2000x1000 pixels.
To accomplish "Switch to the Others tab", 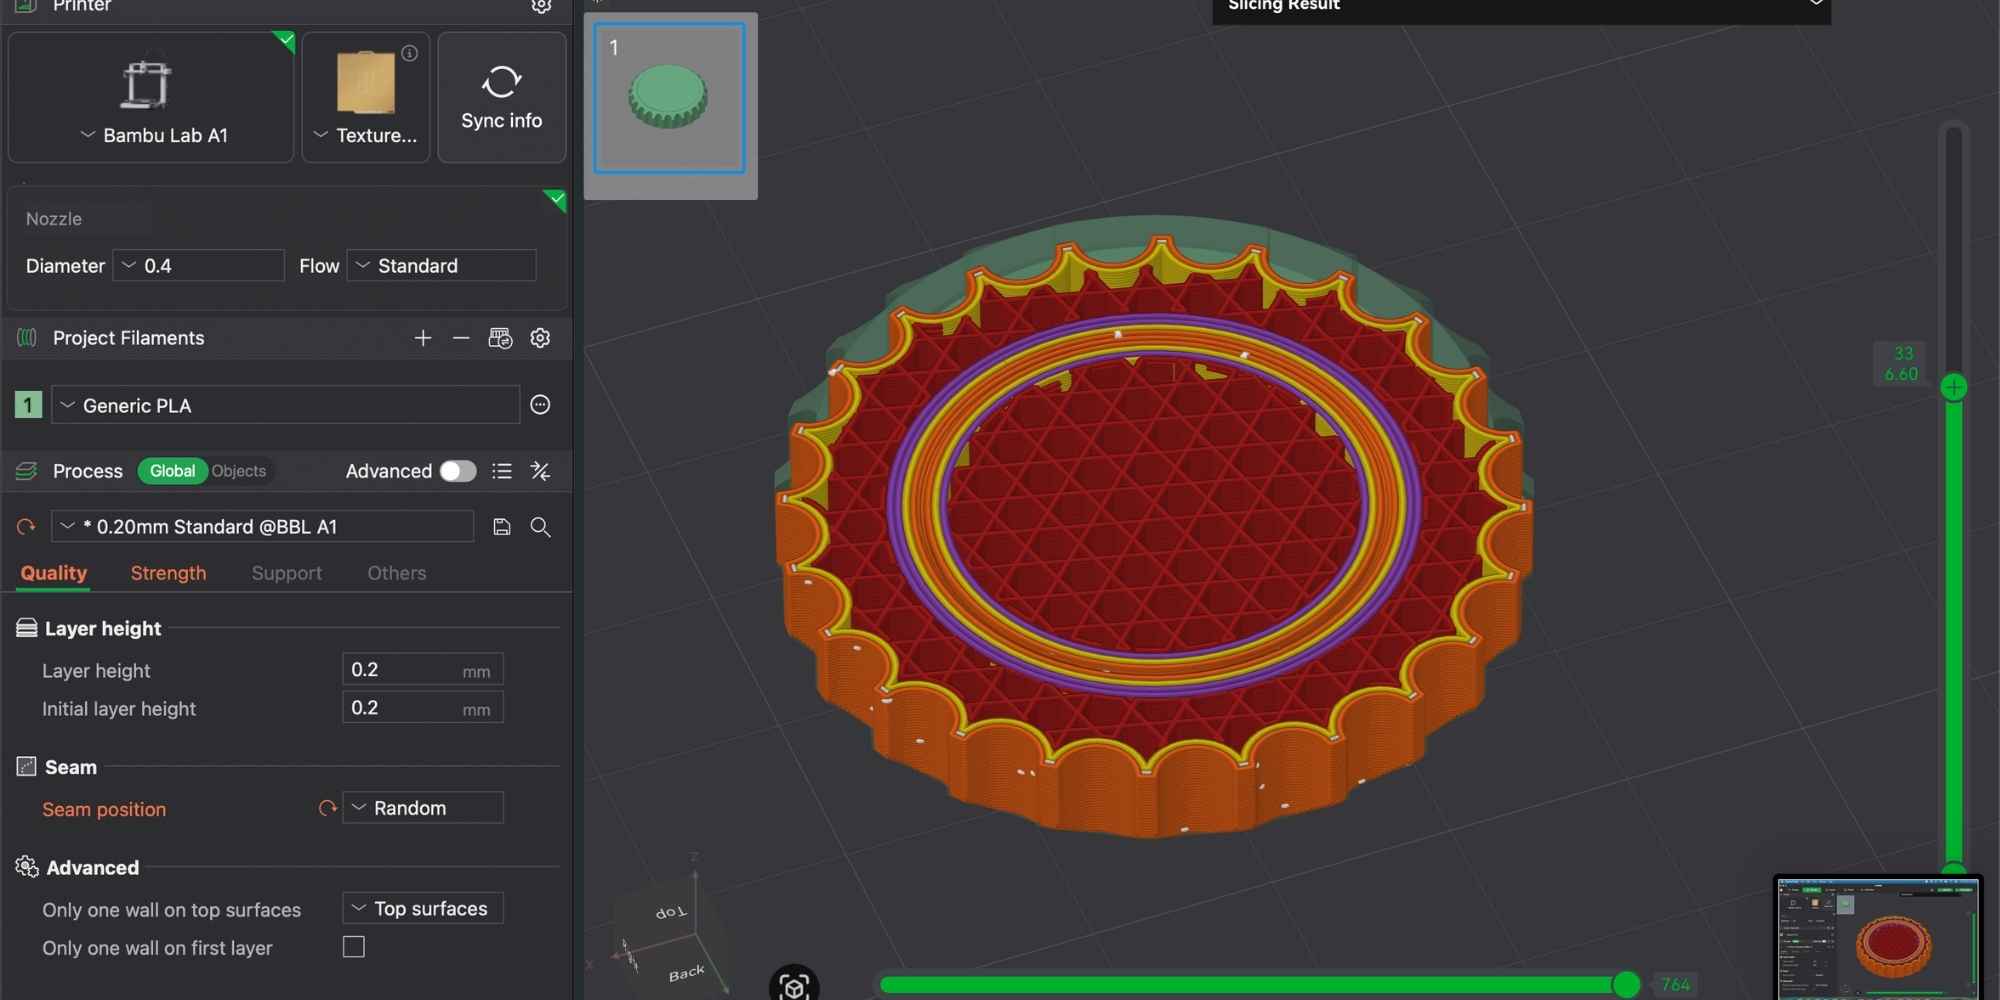I will point(397,573).
